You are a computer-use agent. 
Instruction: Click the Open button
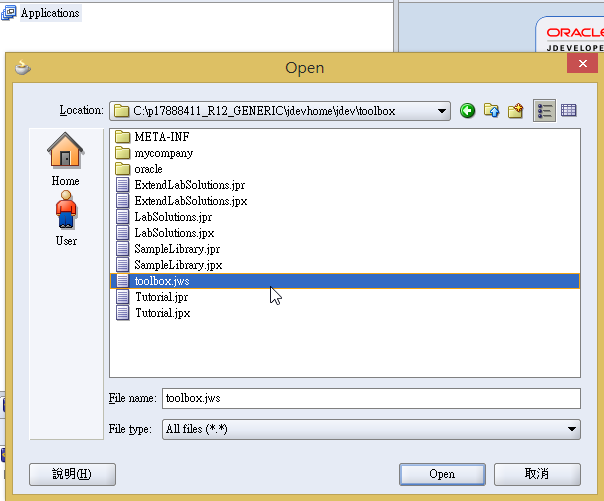coord(442,474)
